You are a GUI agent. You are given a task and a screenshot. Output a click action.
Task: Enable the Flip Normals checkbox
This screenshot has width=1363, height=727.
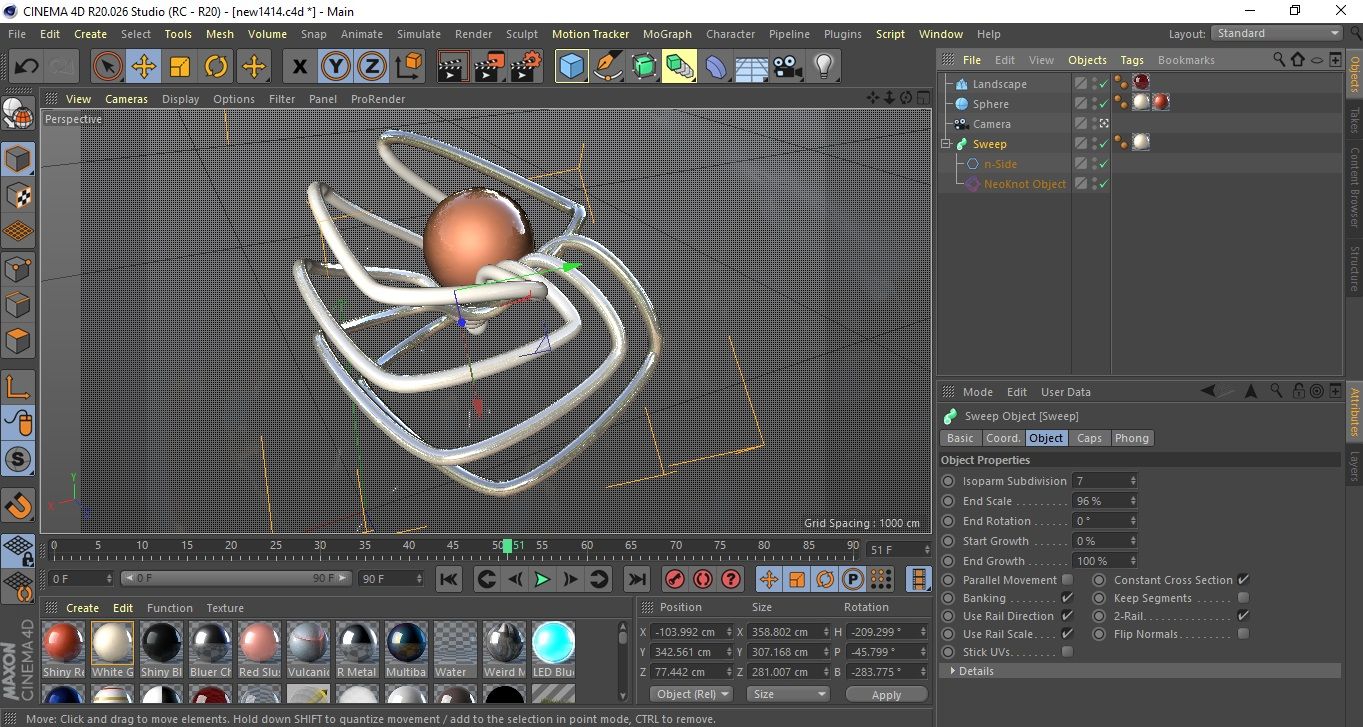point(1243,634)
